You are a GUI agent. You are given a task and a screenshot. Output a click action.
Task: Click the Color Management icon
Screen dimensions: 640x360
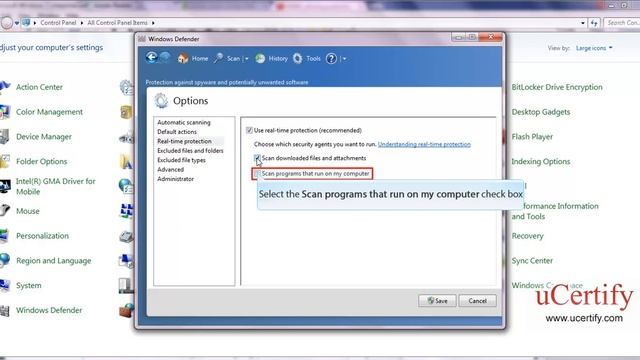click(4, 112)
